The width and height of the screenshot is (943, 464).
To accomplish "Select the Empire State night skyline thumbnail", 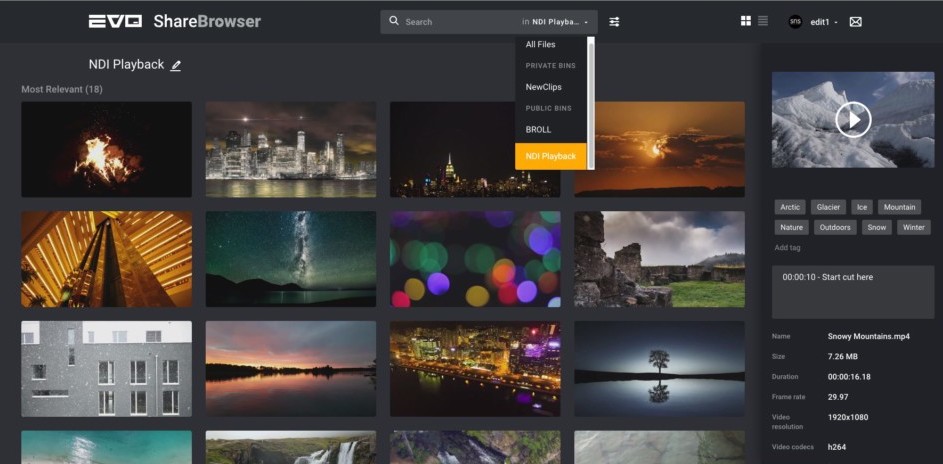I will [x=475, y=149].
